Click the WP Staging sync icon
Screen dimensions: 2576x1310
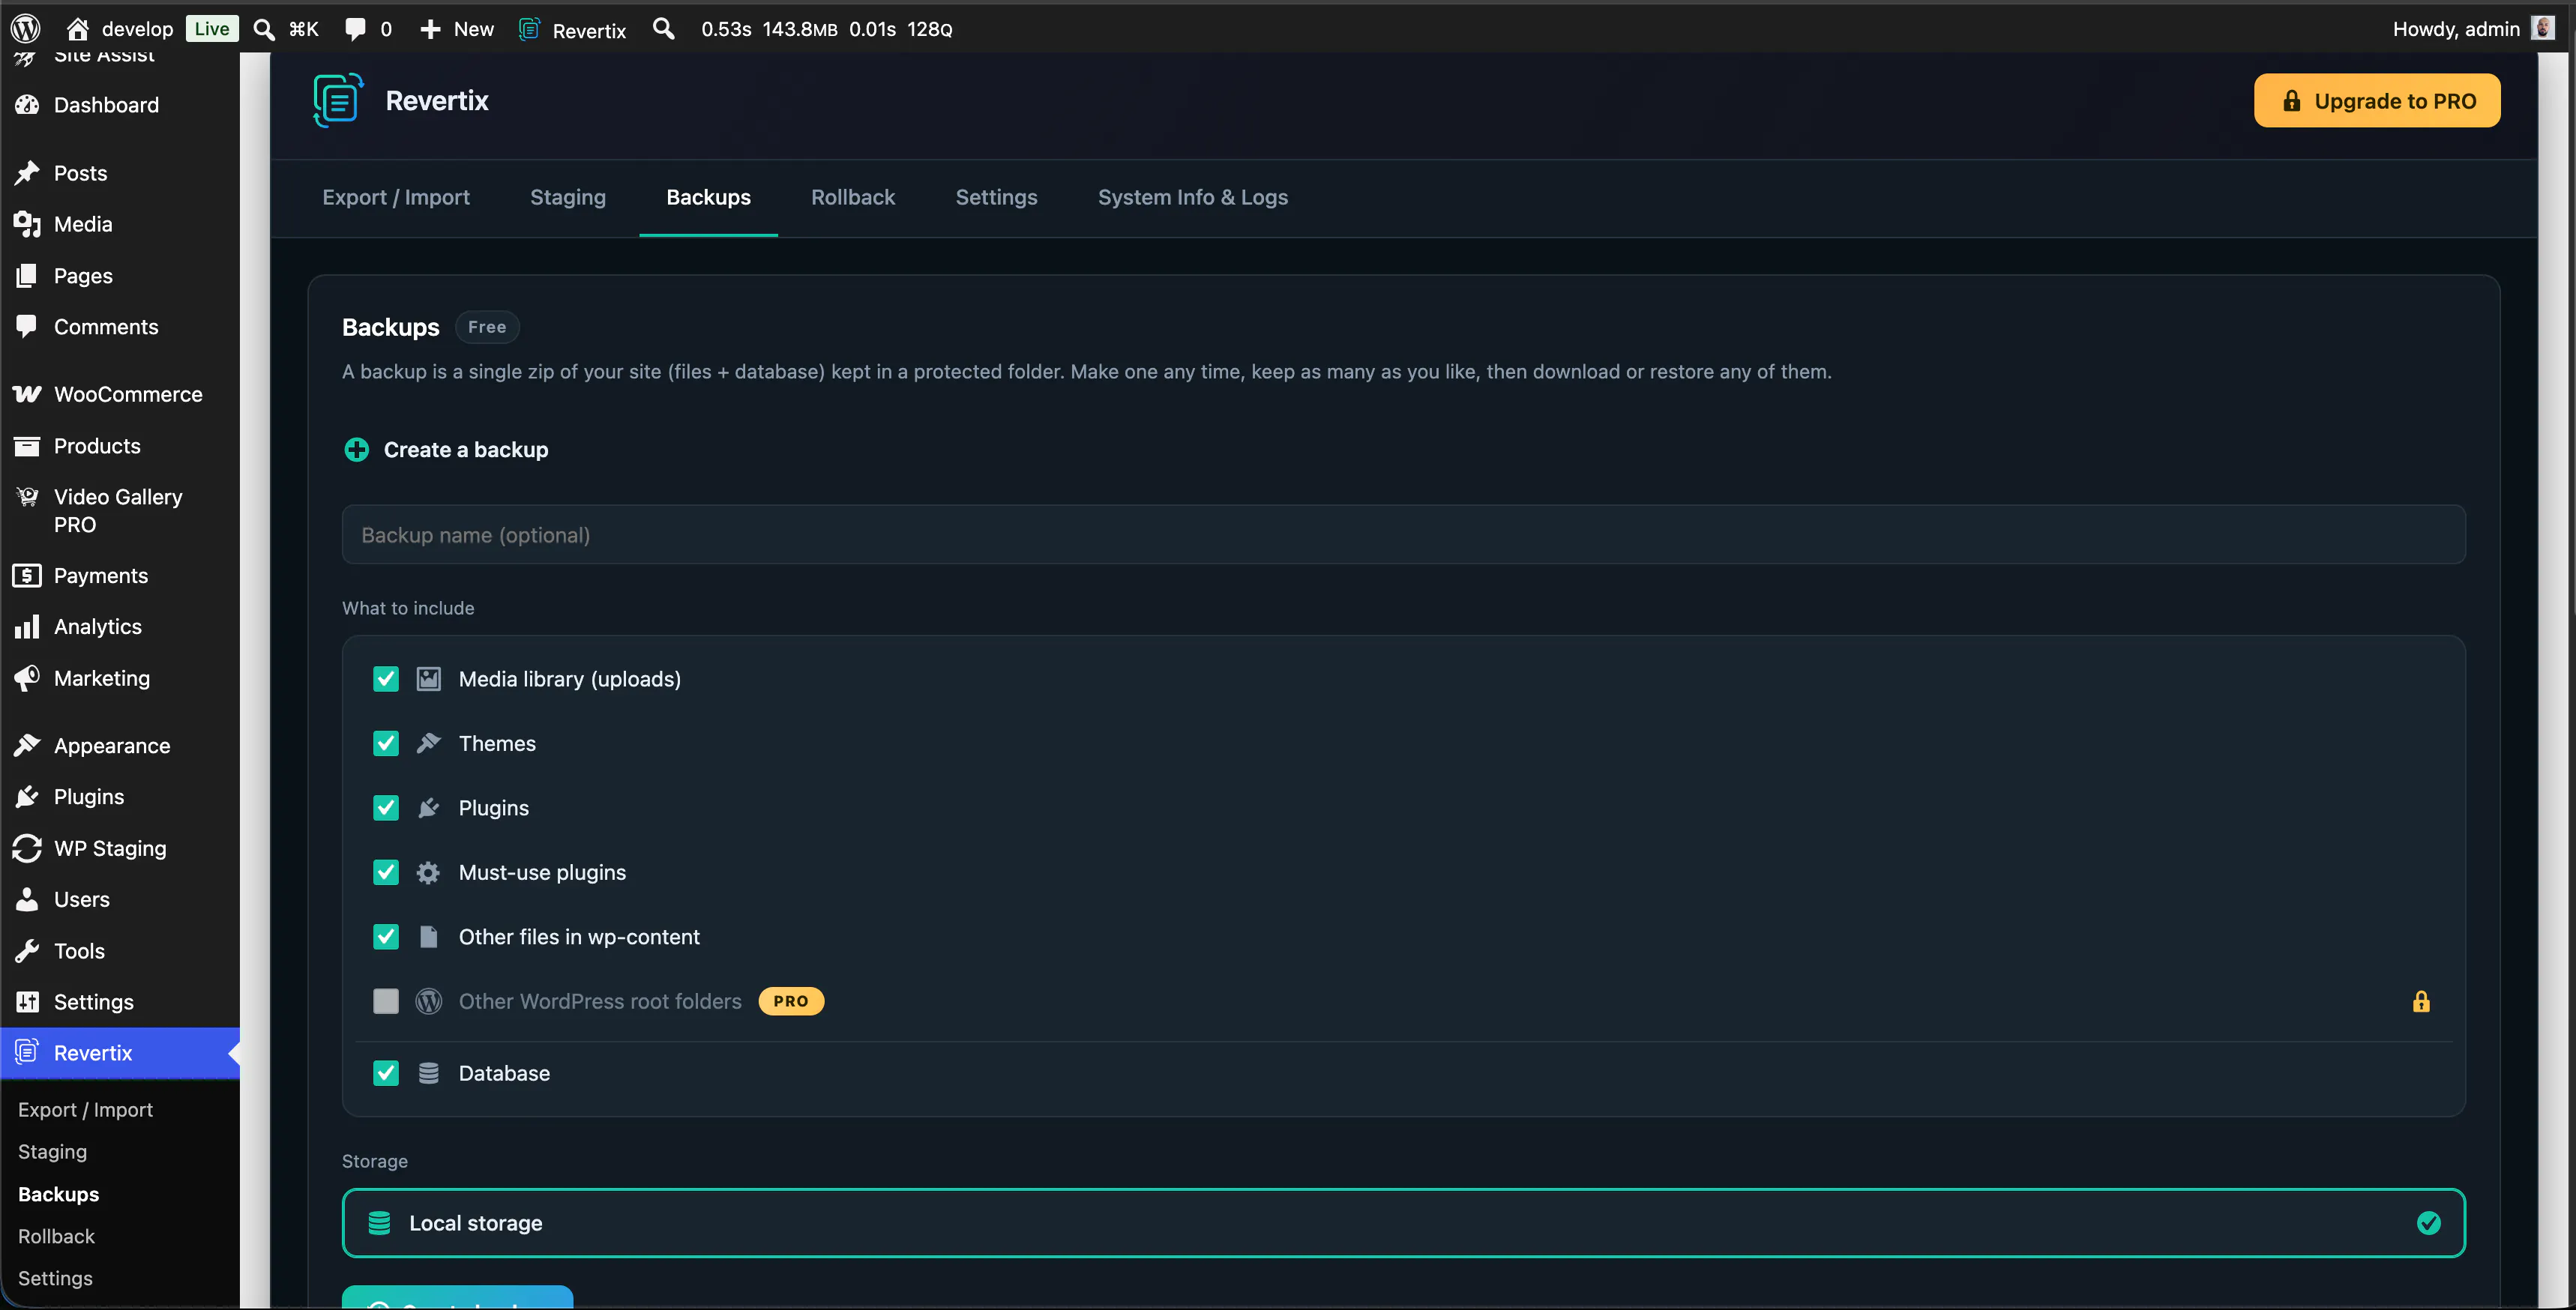[x=27, y=848]
